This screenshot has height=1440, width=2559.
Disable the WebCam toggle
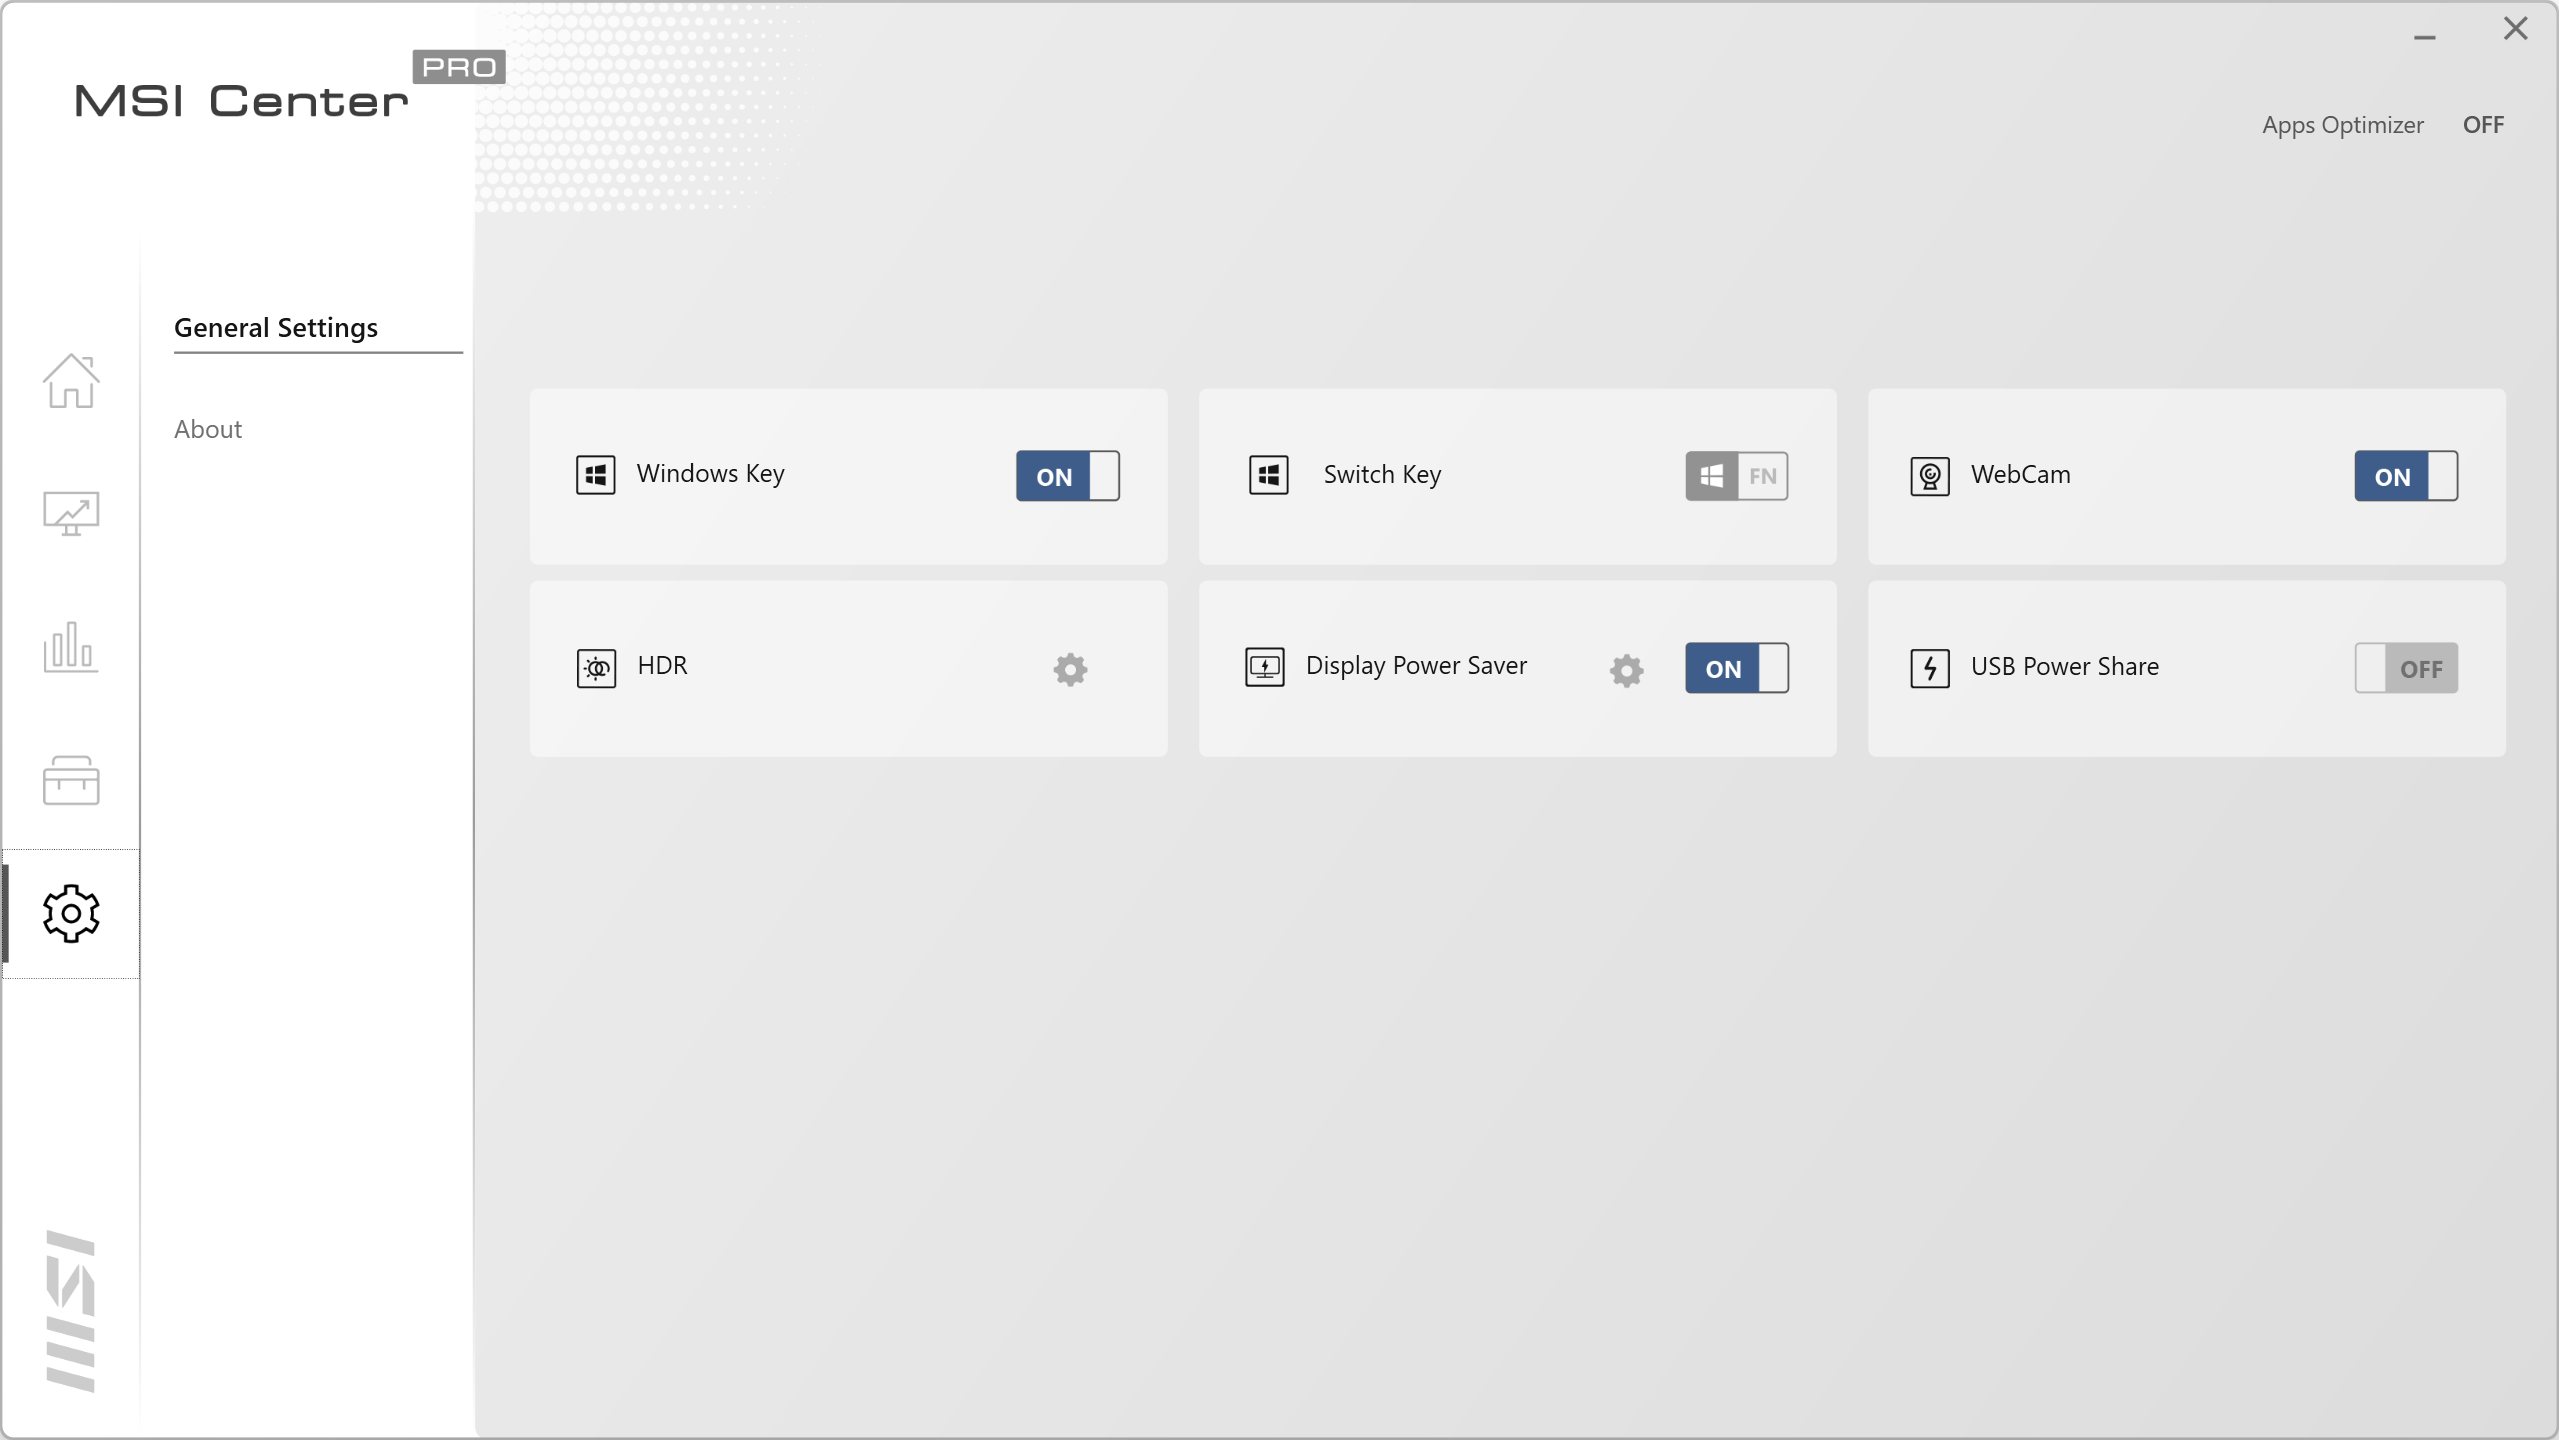[2405, 476]
